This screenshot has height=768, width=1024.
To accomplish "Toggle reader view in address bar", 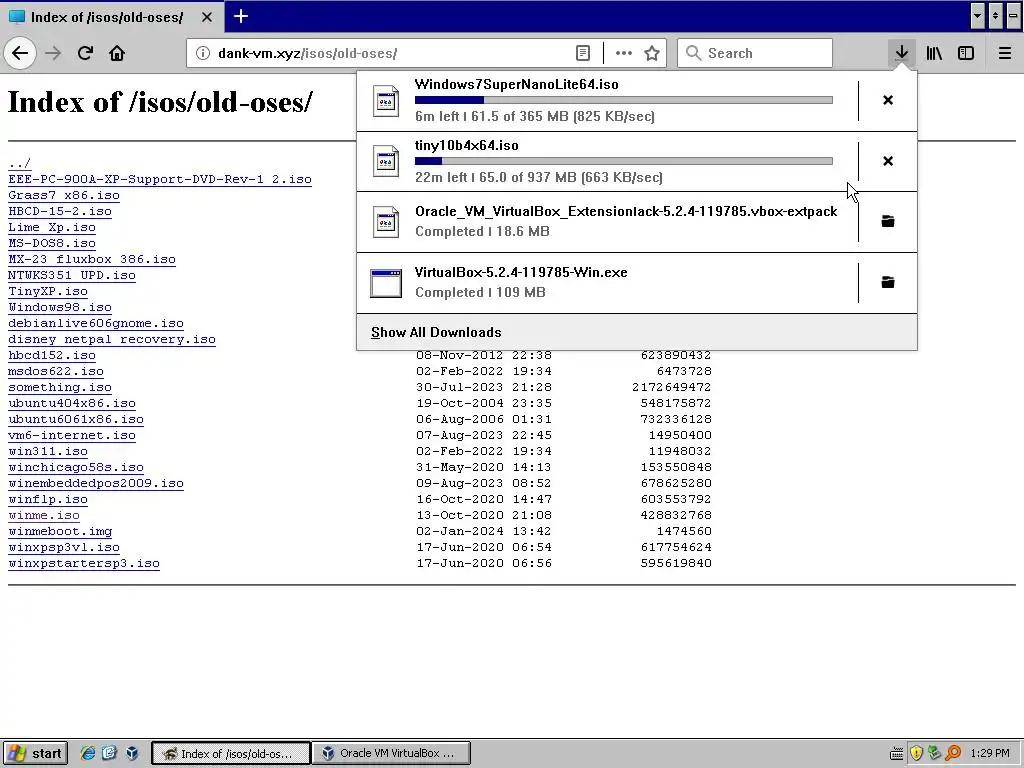I will 583,53.
